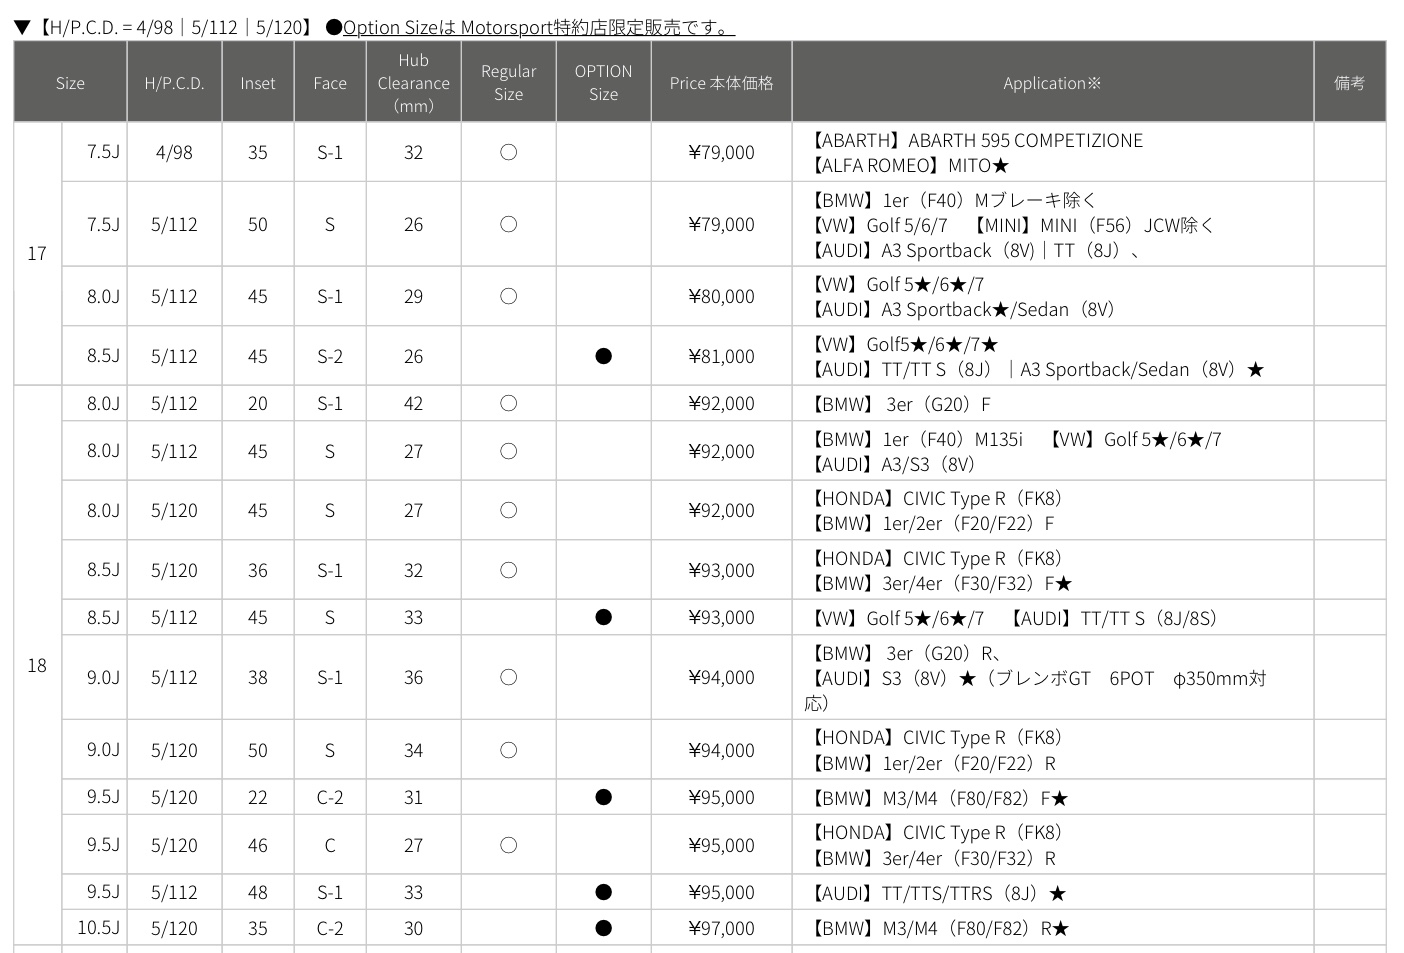Select the "Application※" column header

point(1052,83)
